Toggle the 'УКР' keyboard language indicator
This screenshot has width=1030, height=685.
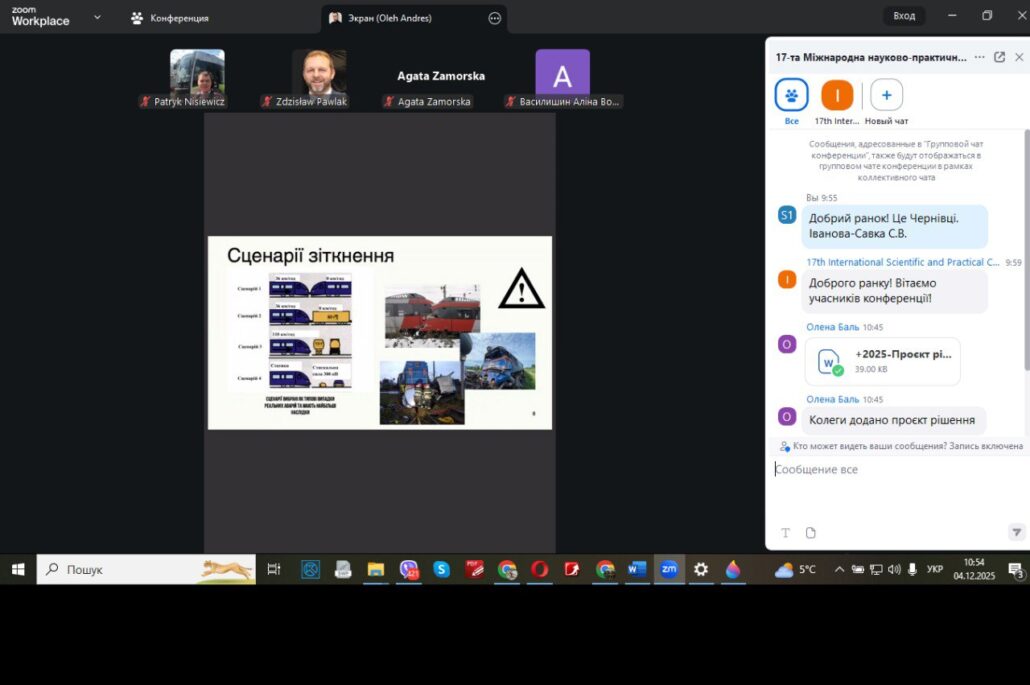[x=934, y=569]
